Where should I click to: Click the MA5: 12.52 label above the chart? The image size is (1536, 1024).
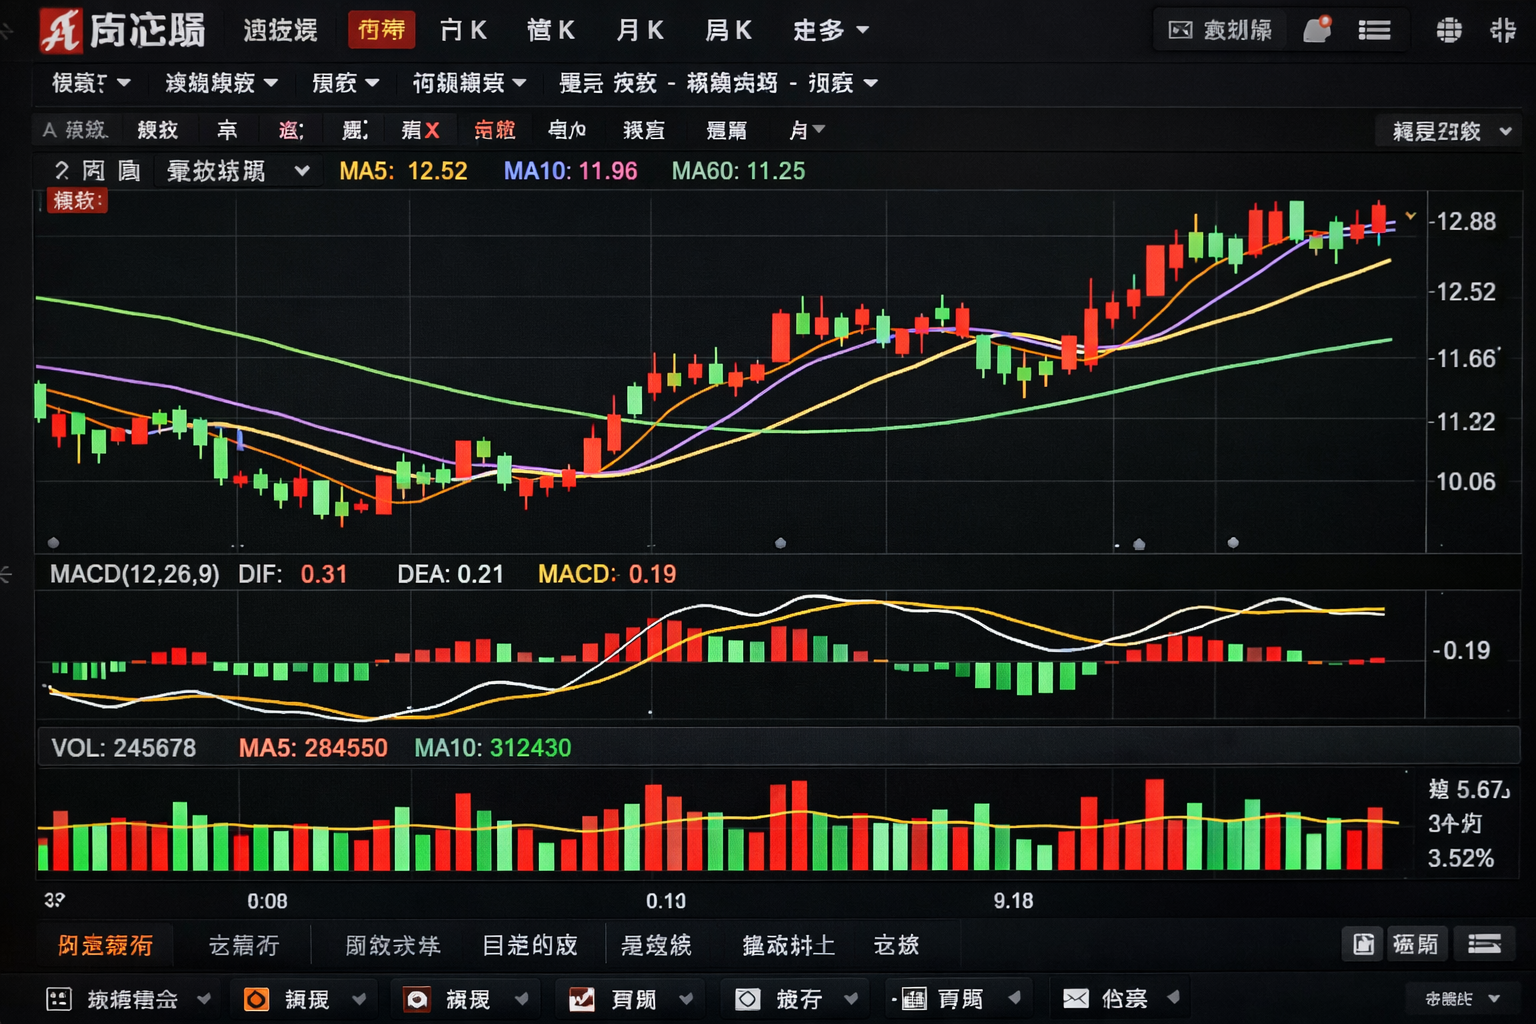(404, 171)
